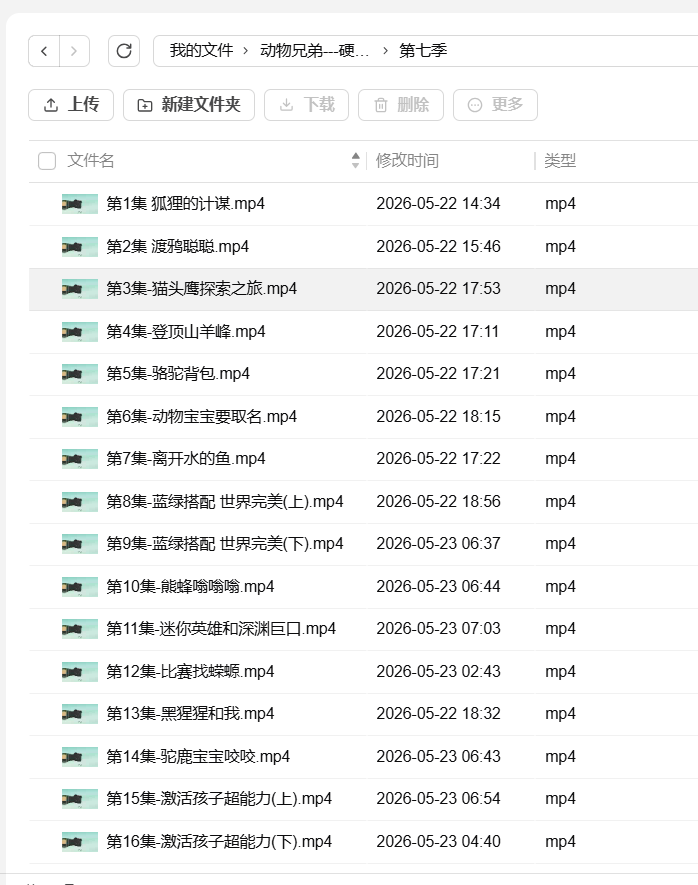Open thumbnail of 第4集-登顶山羊峰.mp4
This screenshot has height=885, width=698.
click(80, 331)
